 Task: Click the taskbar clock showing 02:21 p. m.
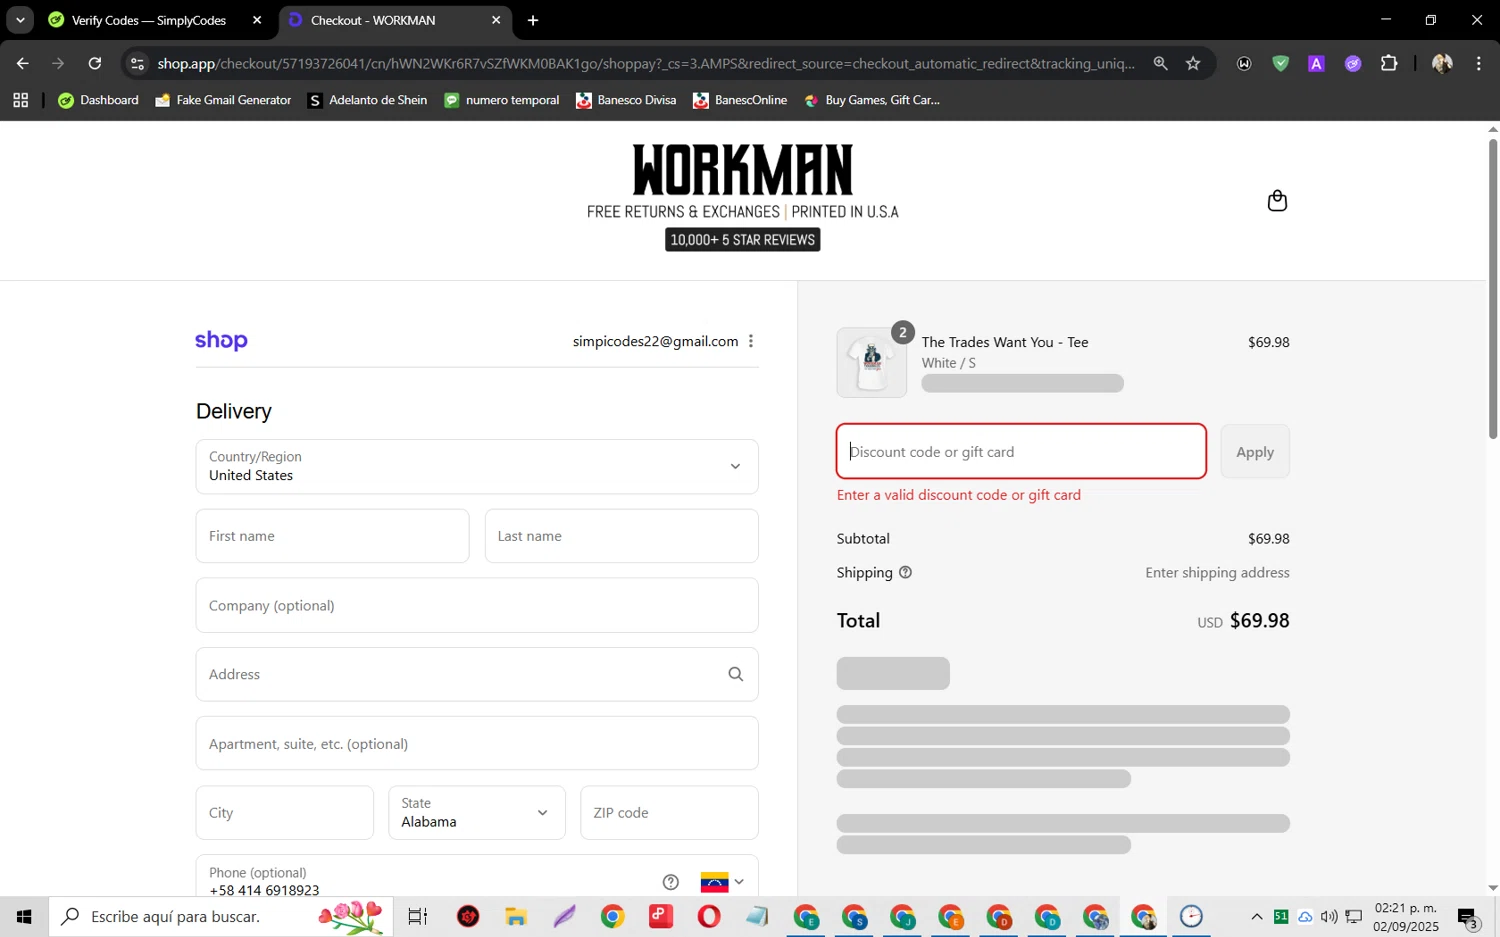pos(1405,917)
